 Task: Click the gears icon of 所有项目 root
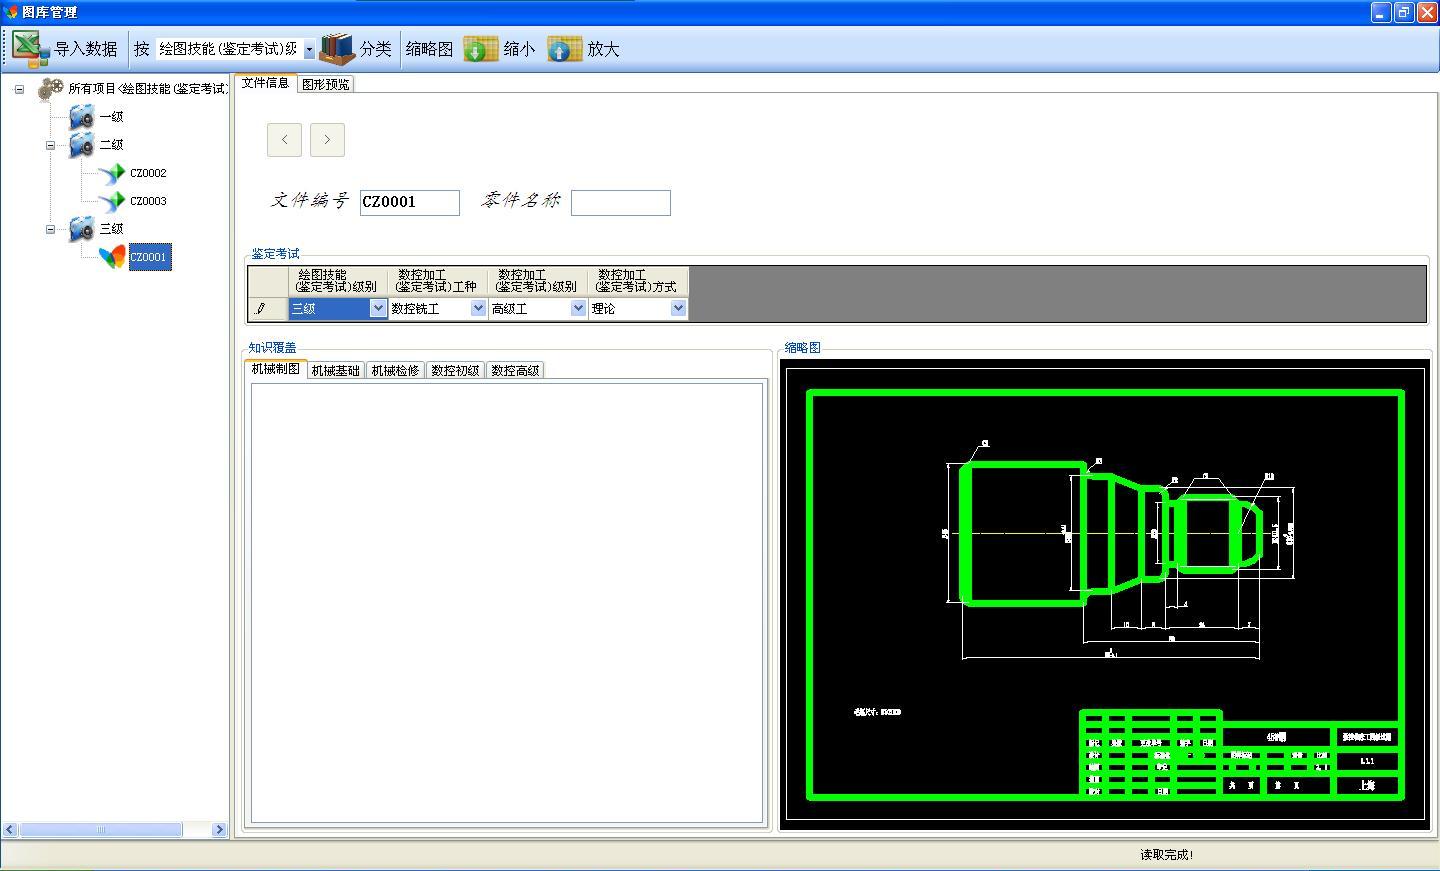point(50,88)
